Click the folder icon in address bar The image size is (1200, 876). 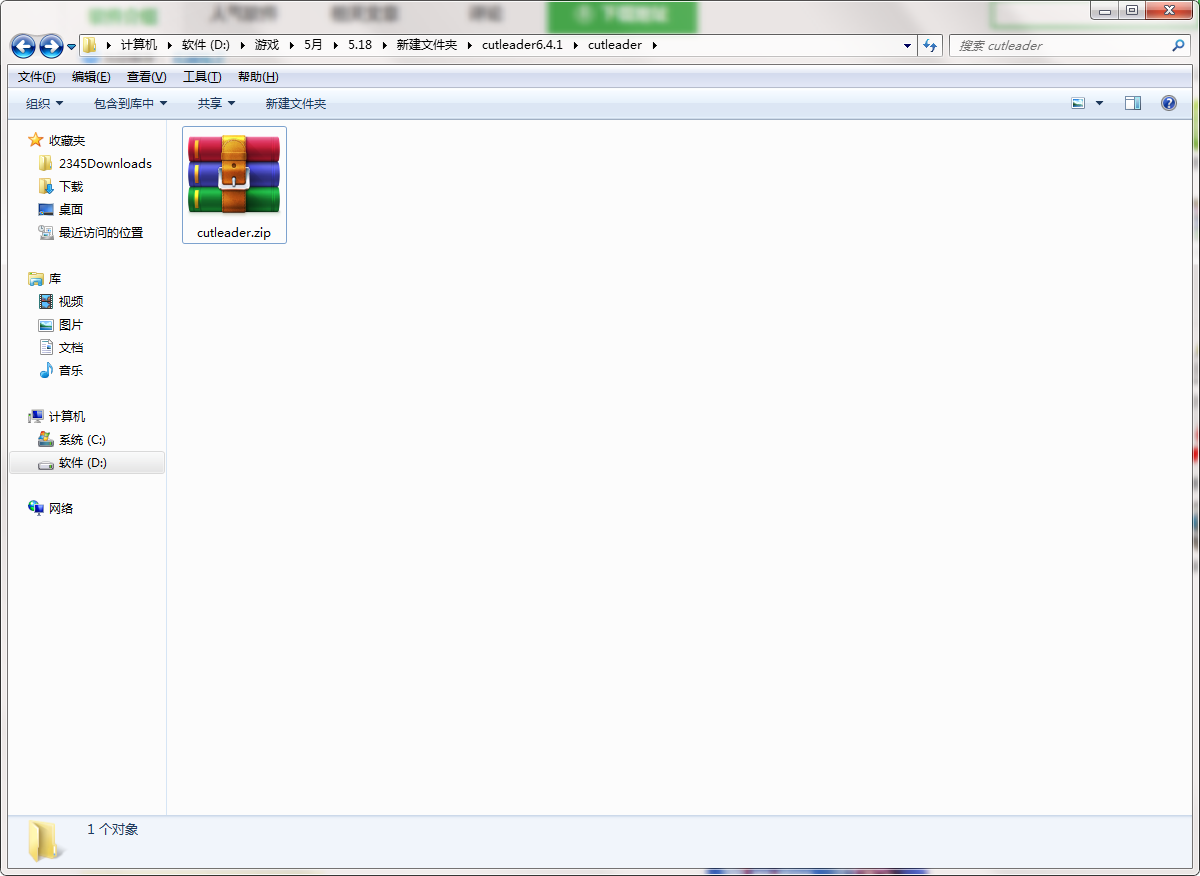click(89, 45)
